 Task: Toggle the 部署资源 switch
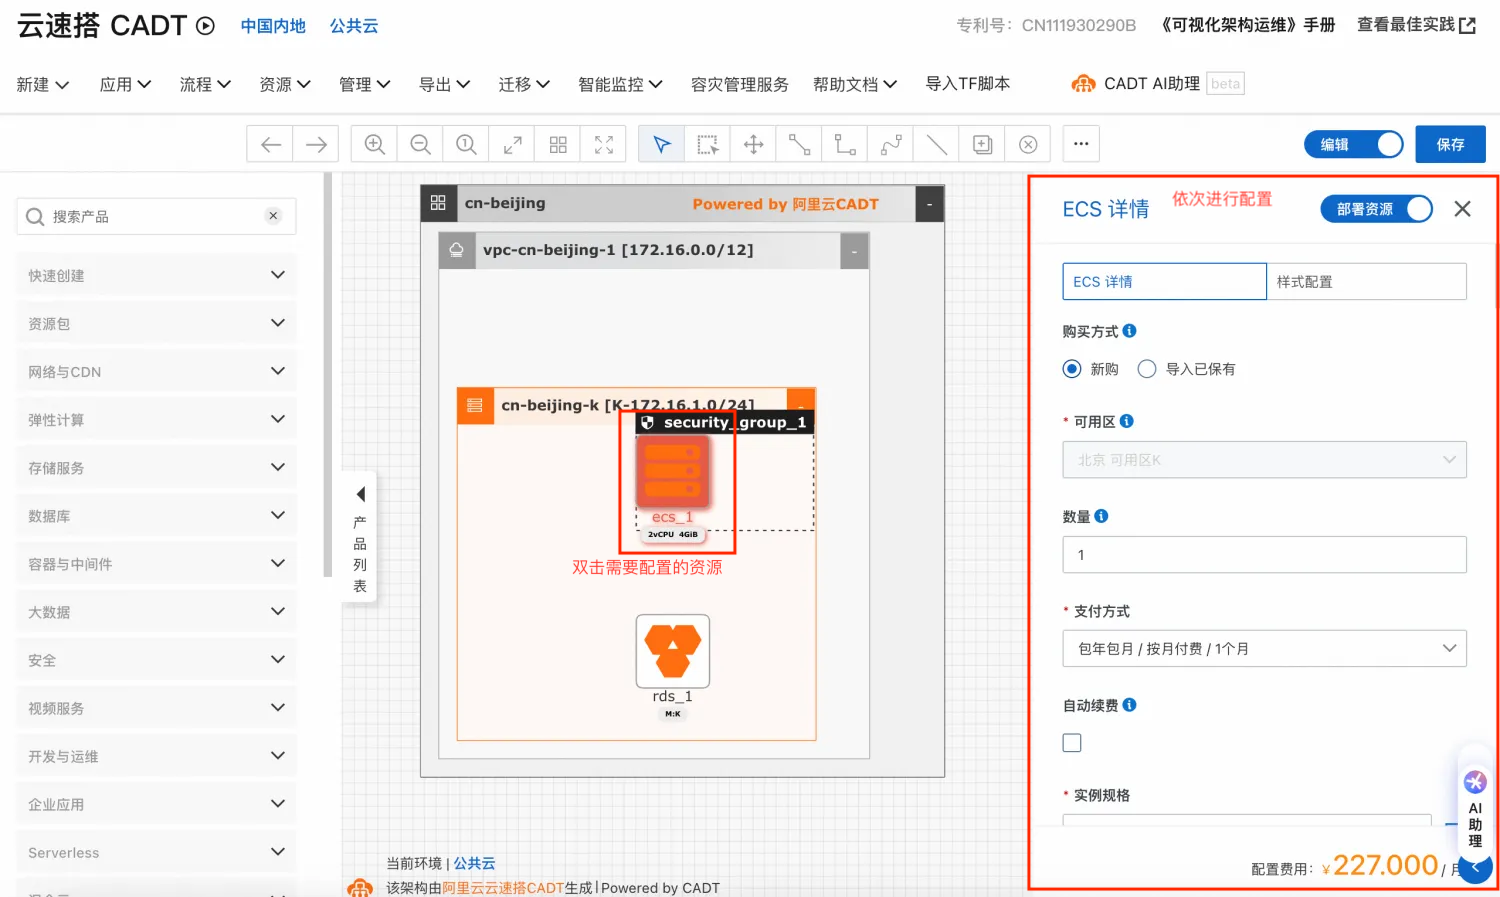tap(1377, 209)
